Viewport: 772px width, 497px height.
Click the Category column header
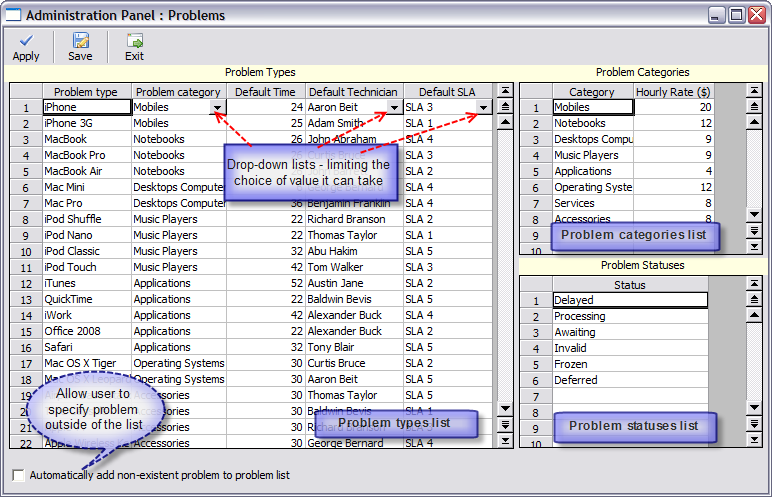click(x=593, y=92)
